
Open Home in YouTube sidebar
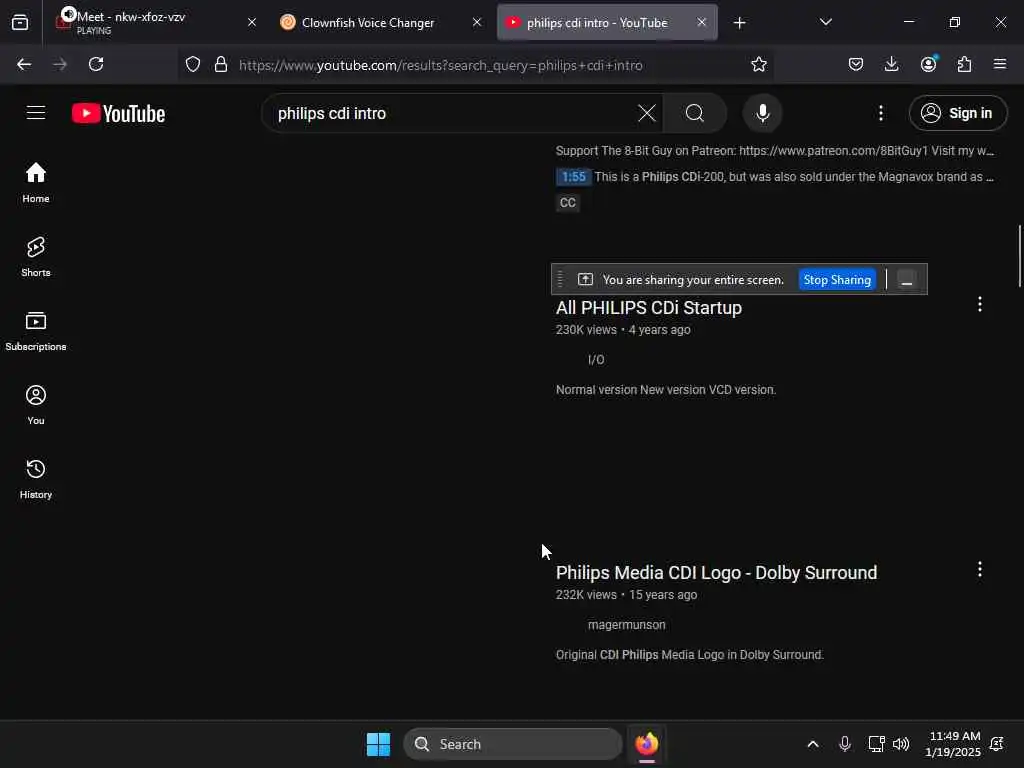(36, 183)
